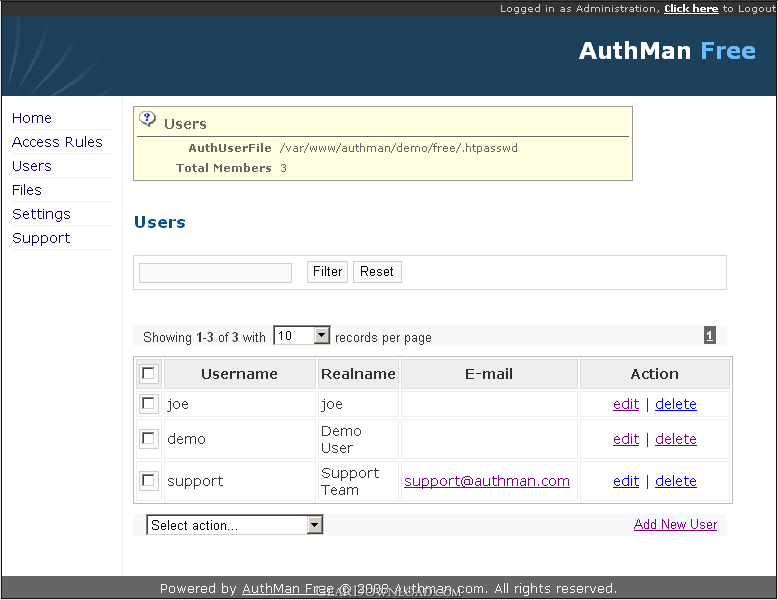Viewport: 778px width, 600px height.
Task: Open Users section in sidebar
Action: tap(32, 166)
